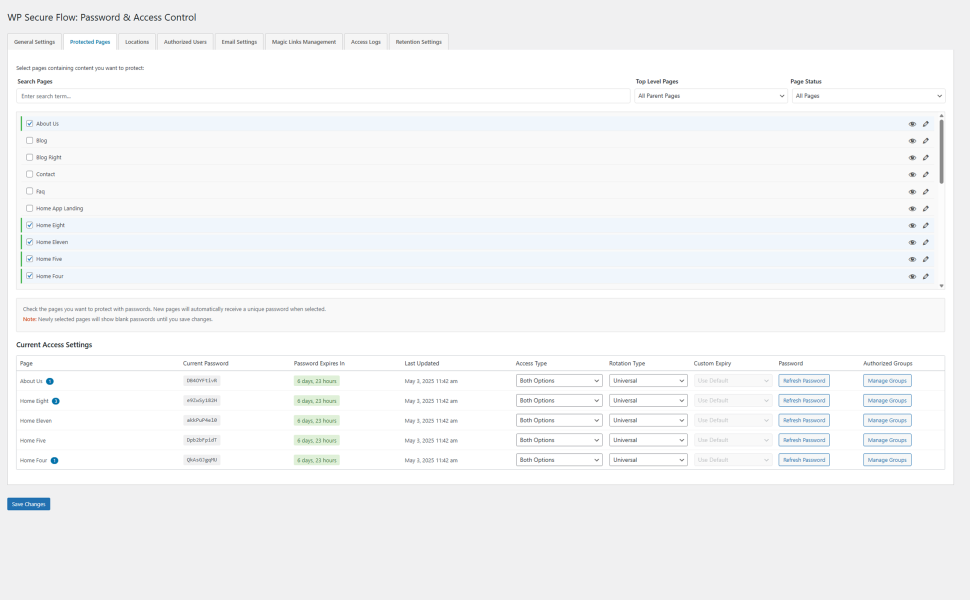Screen dimensions: 970x600
Task: Click the pencil icon for Home Eleven
Action: (926, 242)
